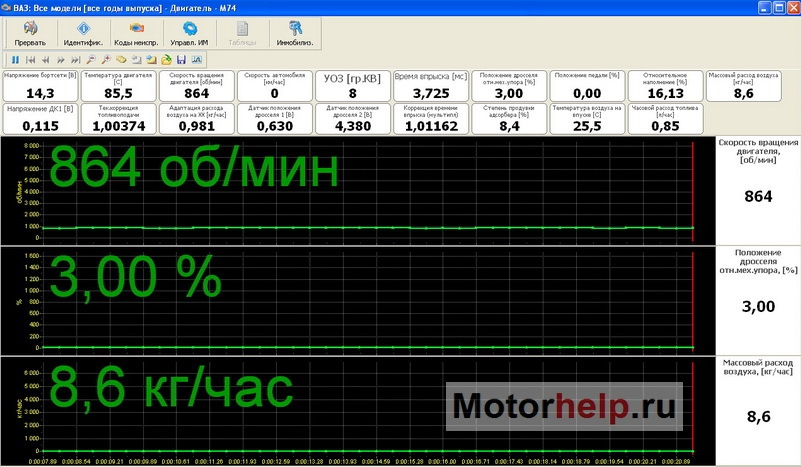Select Адаптация расхода воздуха на ХХ cell
This screenshot has width=801, height=467.
coord(197,119)
